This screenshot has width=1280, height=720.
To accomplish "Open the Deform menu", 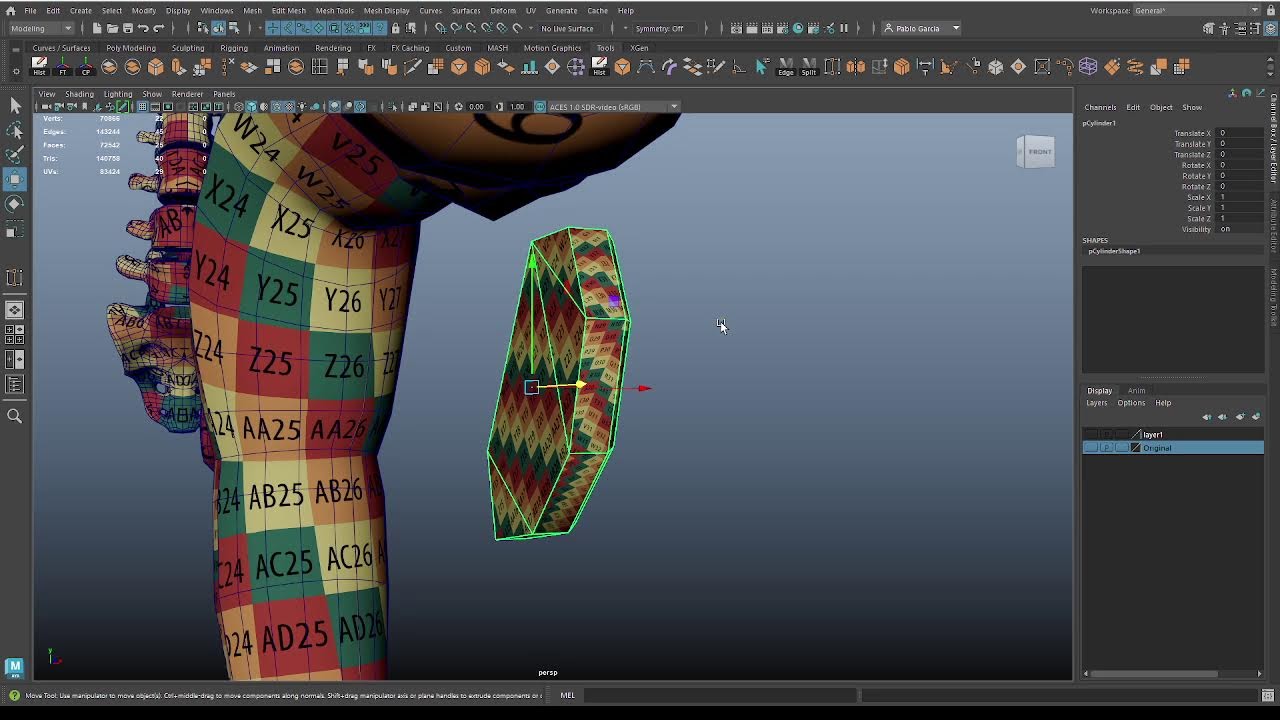I will tap(503, 10).
